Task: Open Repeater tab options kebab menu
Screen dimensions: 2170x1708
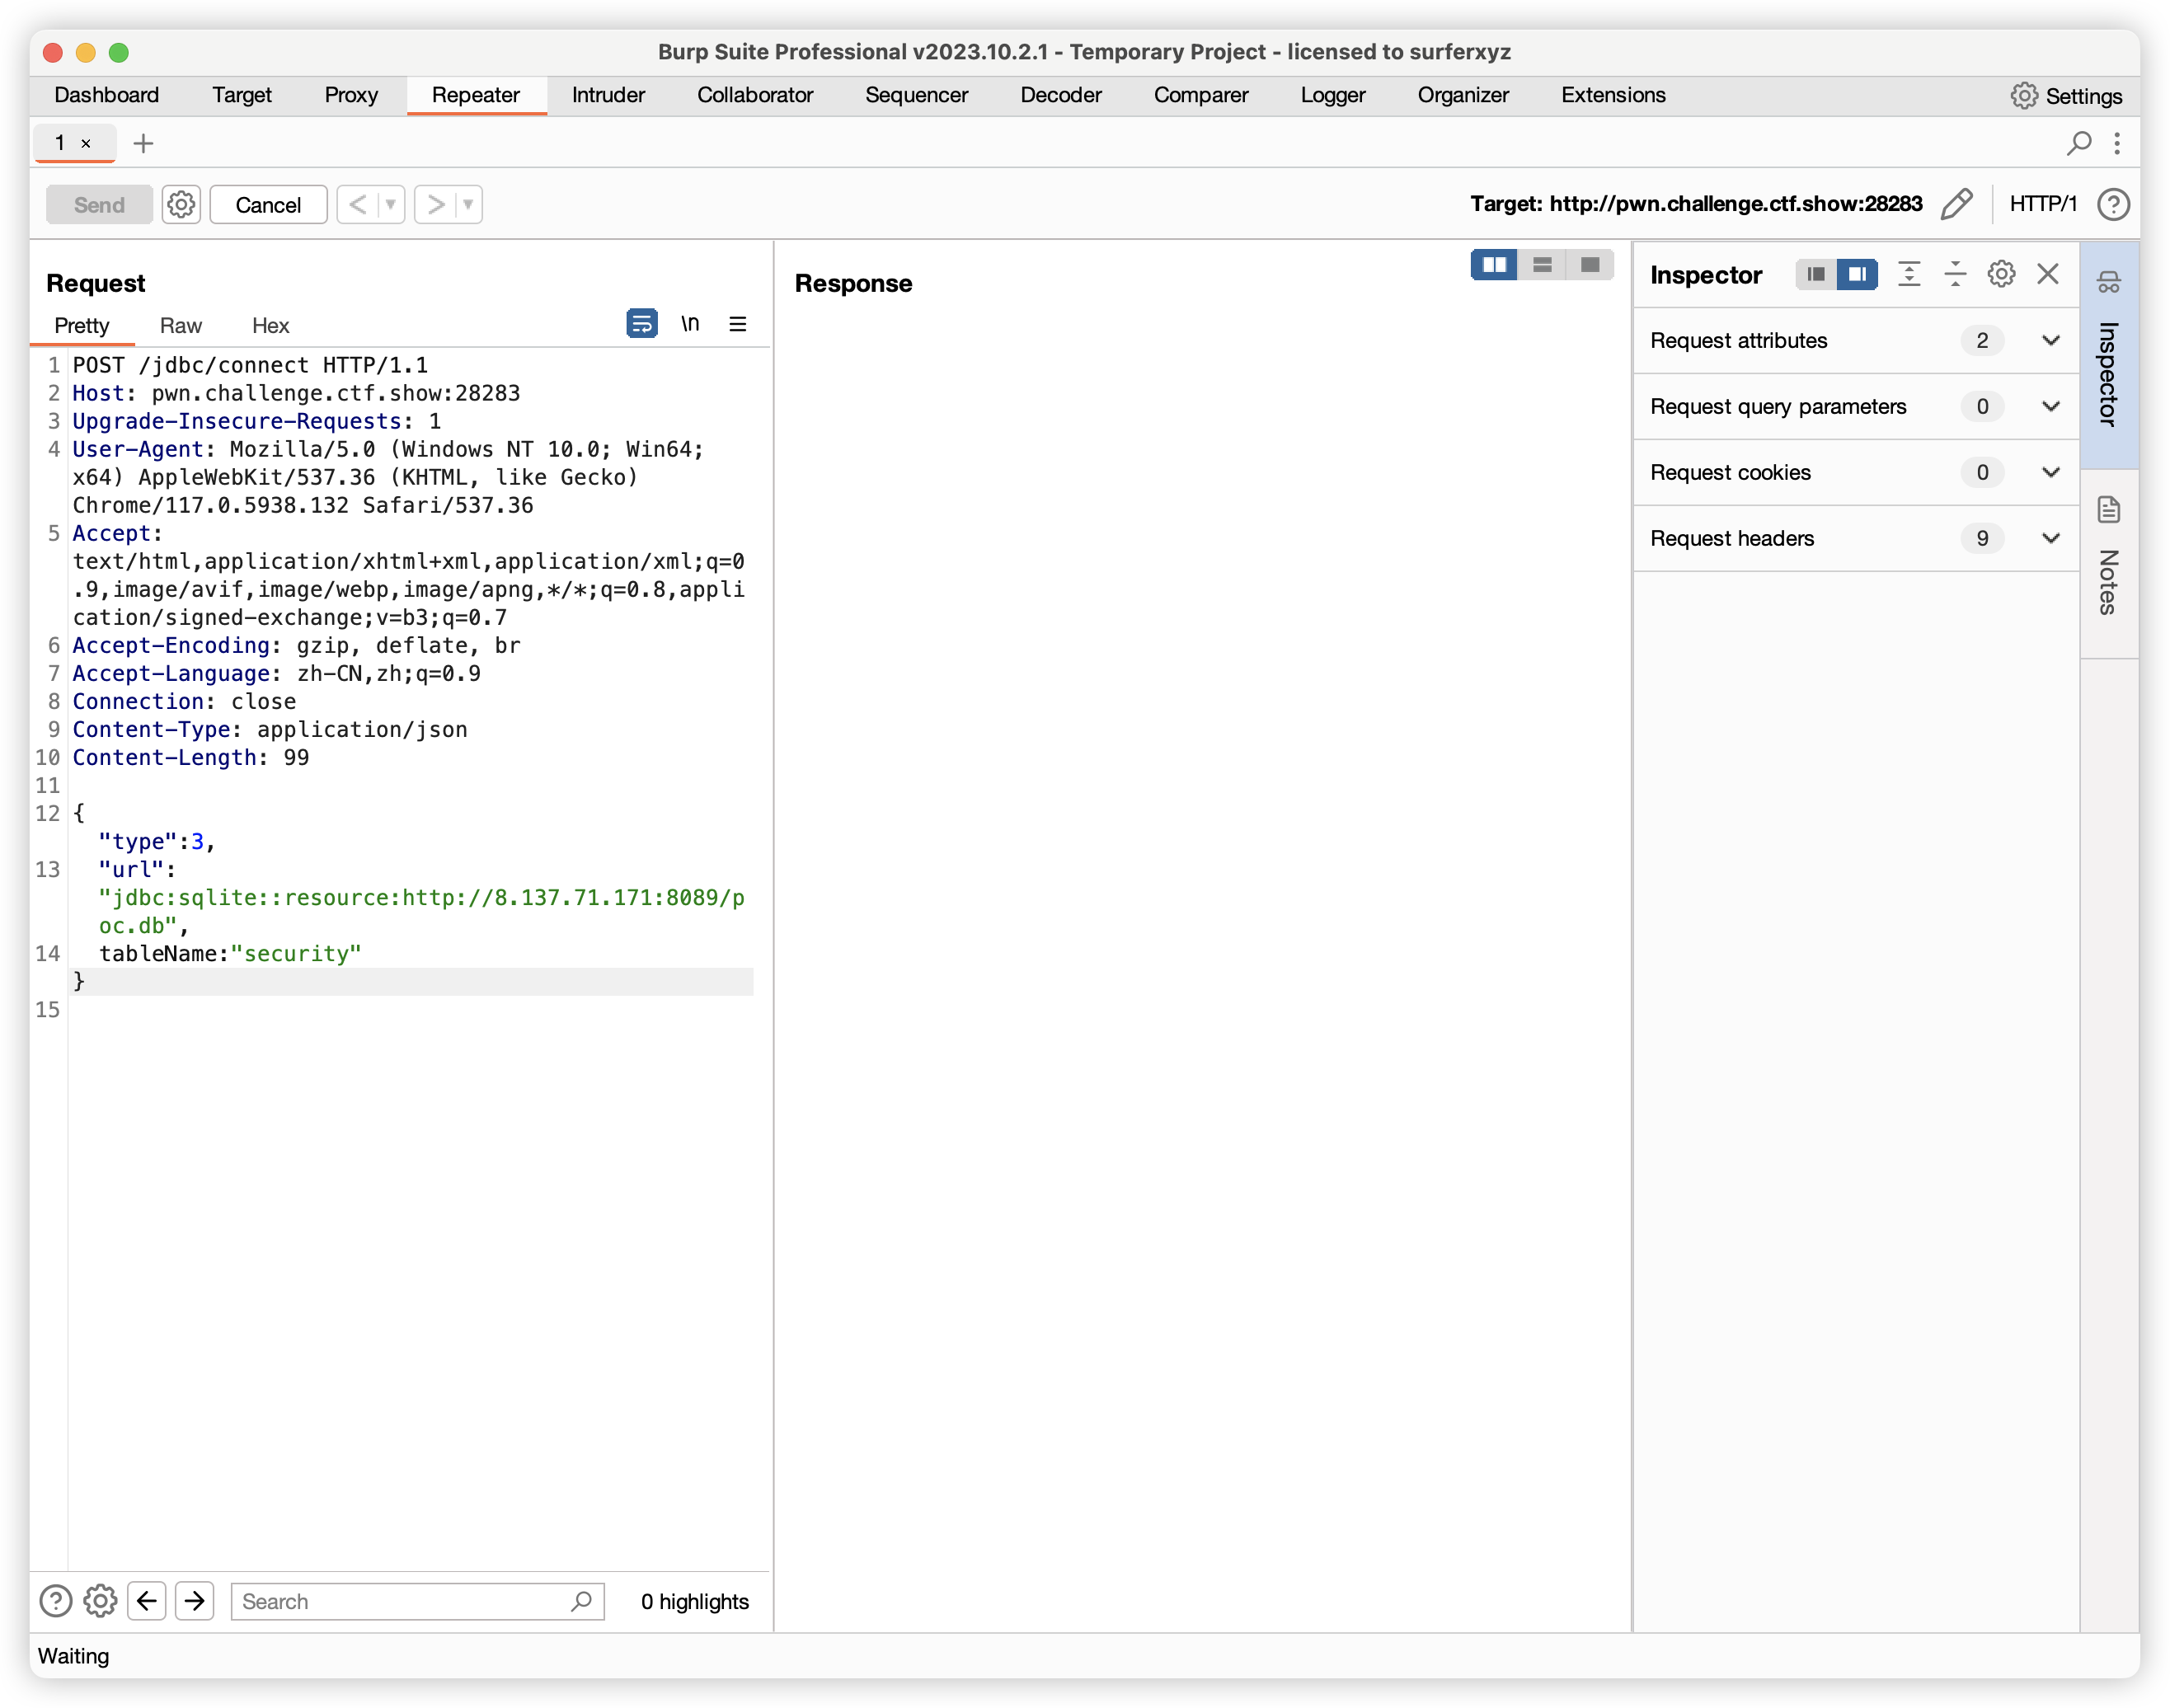Action: tap(2117, 143)
